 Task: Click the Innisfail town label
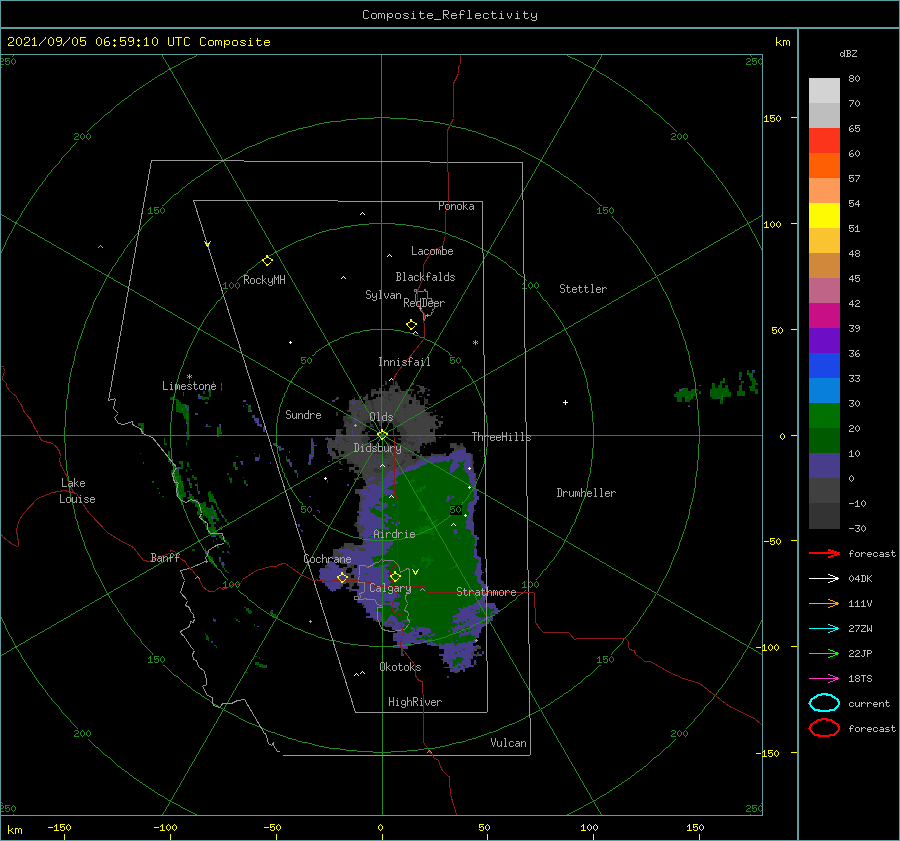click(404, 362)
